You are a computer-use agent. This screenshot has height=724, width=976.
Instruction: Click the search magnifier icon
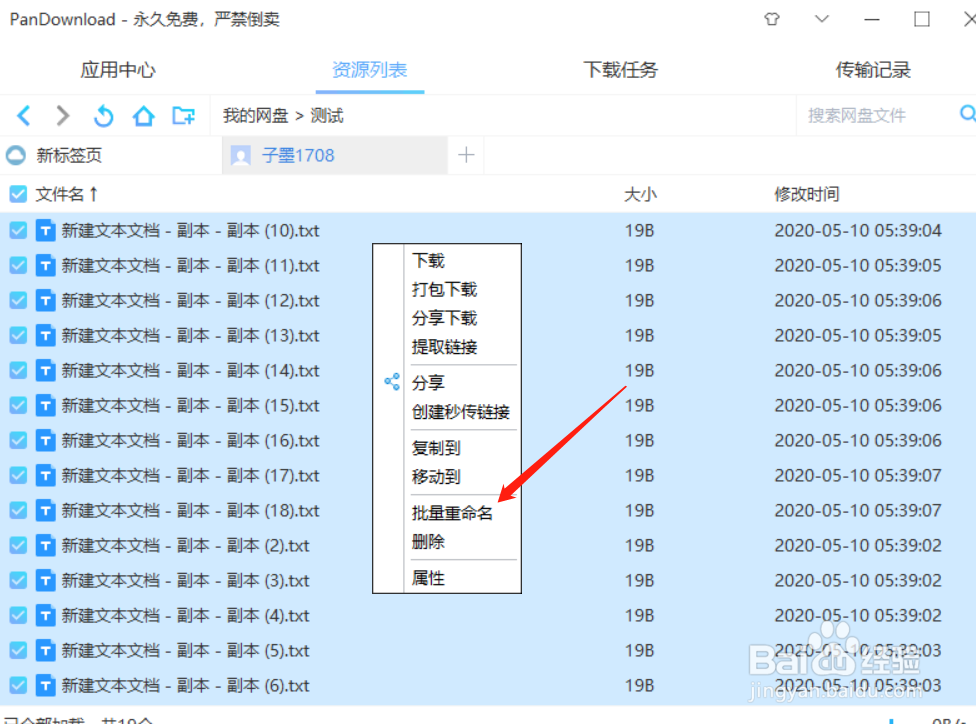(964, 114)
